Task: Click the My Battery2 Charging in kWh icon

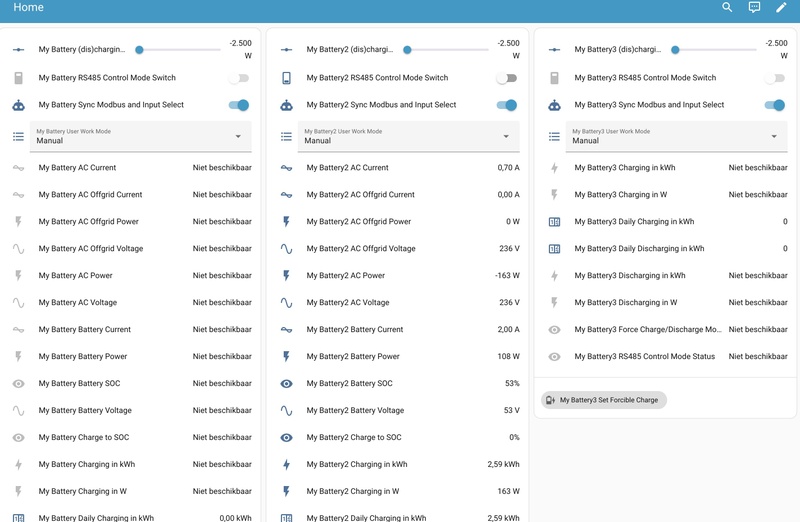Action: [x=286, y=464]
